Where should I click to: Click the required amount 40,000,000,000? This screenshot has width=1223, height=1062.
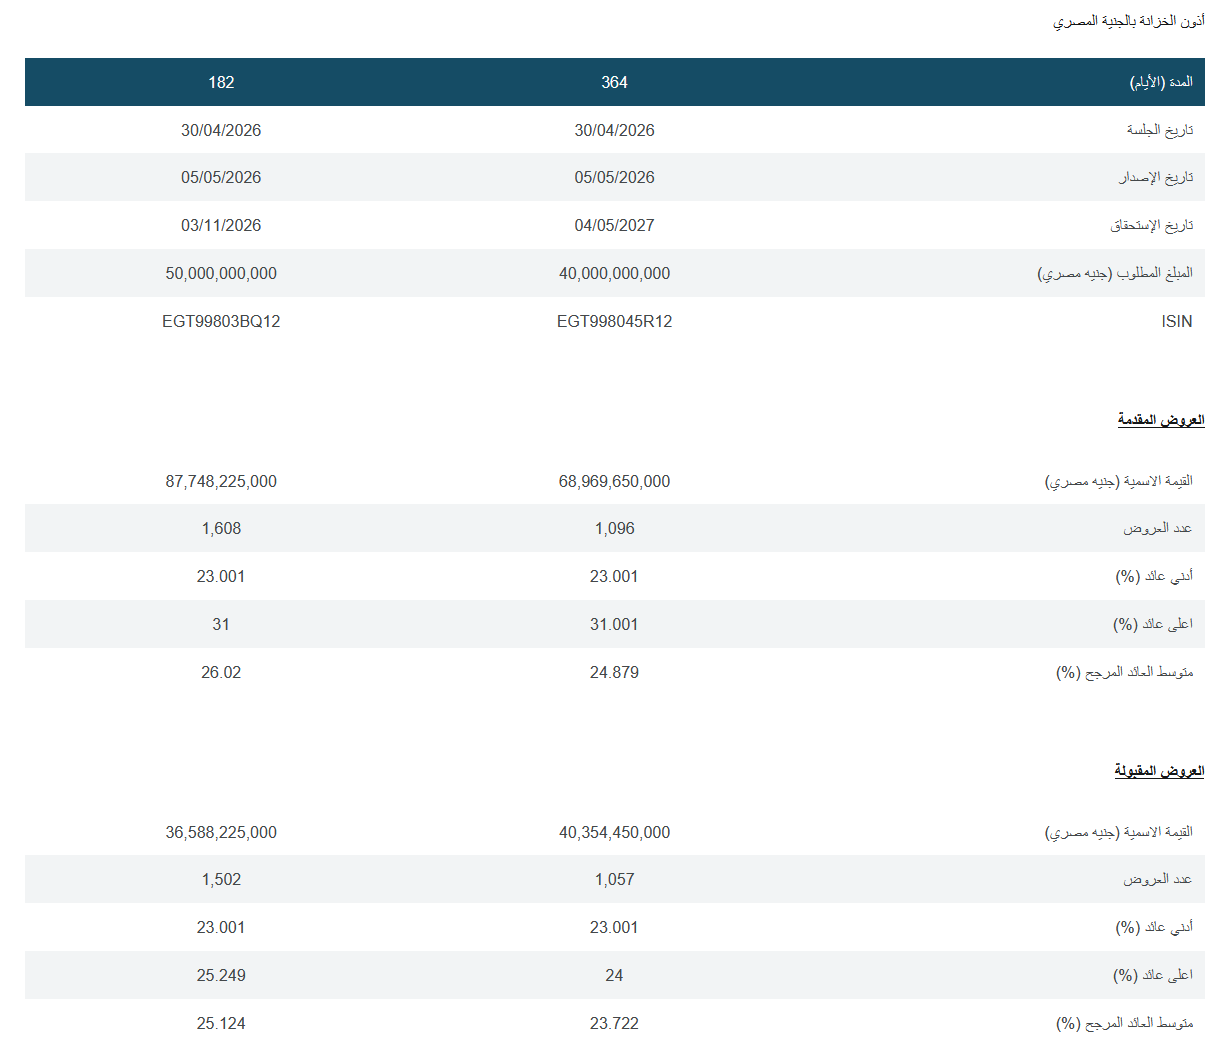click(x=614, y=273)
